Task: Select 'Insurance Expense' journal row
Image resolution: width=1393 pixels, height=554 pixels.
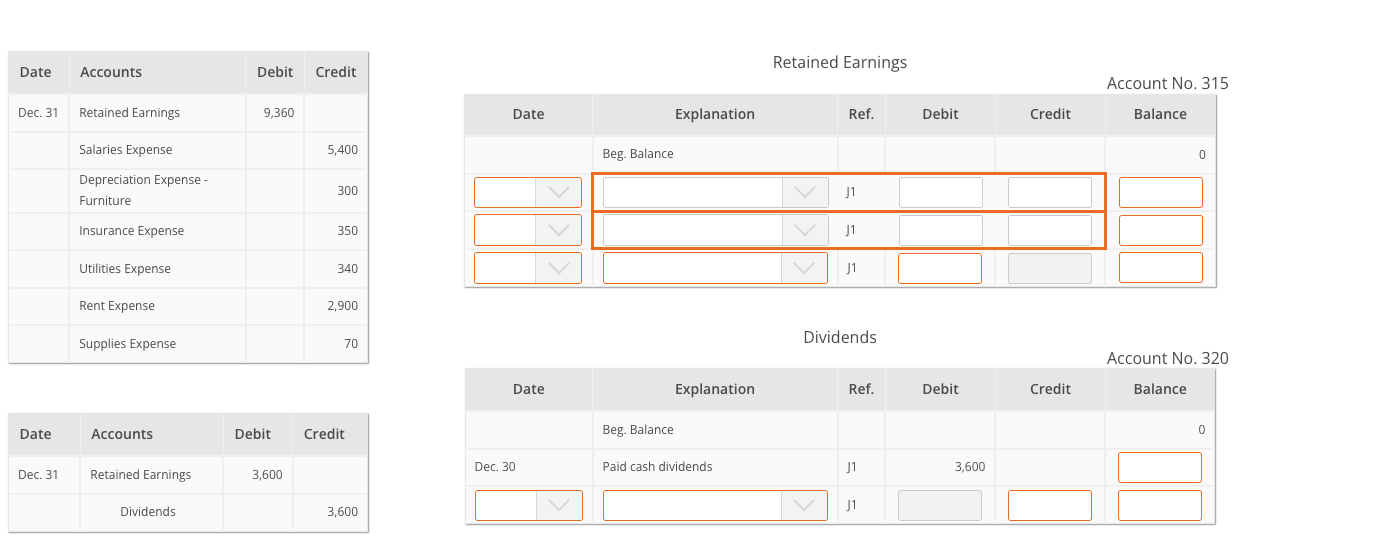Action: (188, 231)
